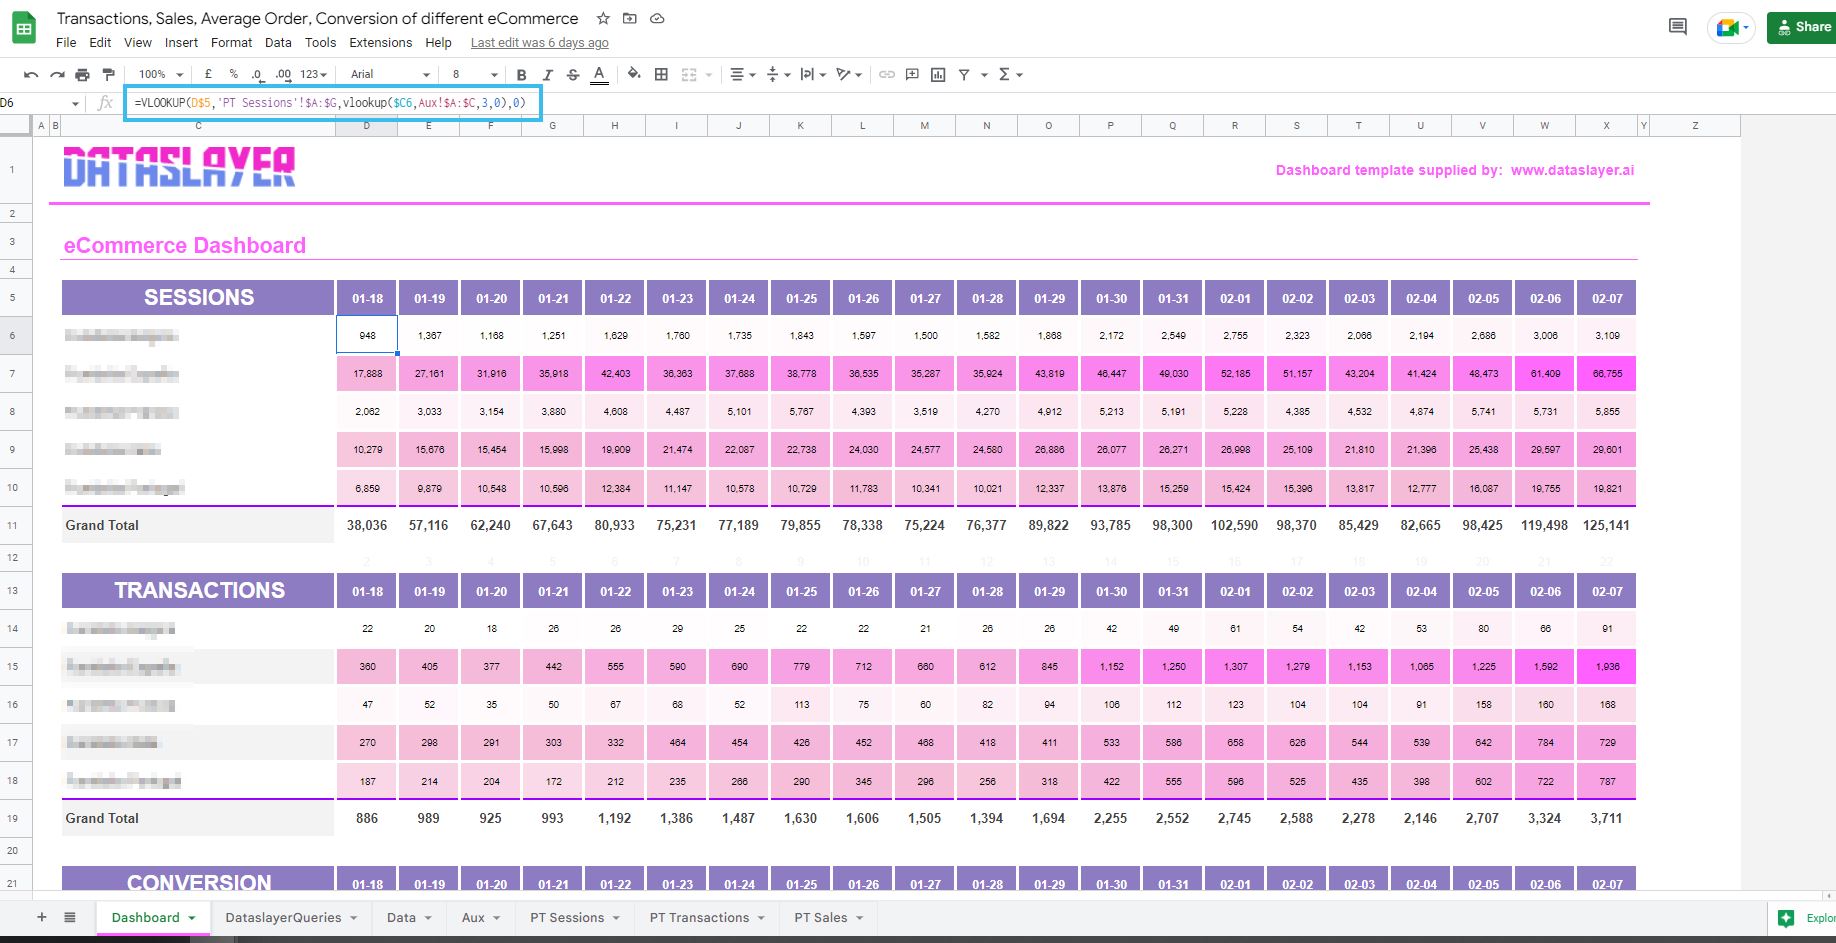Star this spreadsheet document
This screenshot has width=1836, height=943.
tap(603, 19)
